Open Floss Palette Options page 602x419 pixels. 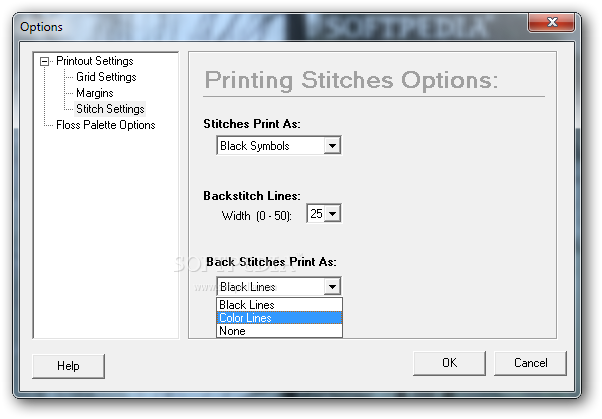tap(105, 125)
